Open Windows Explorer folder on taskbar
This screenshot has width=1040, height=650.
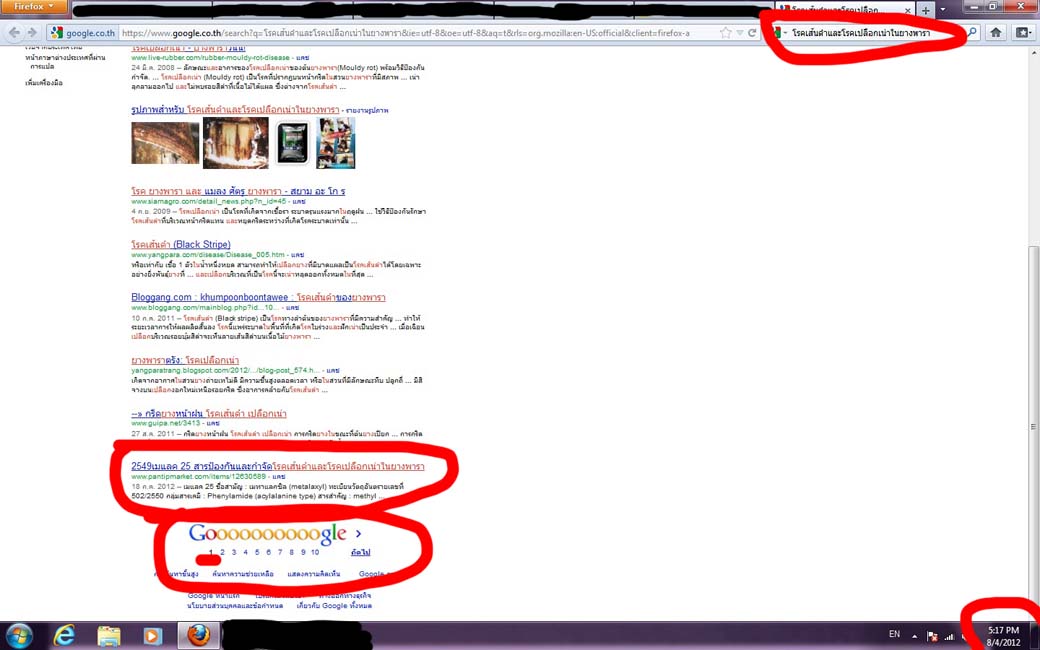tap(109, 635)
